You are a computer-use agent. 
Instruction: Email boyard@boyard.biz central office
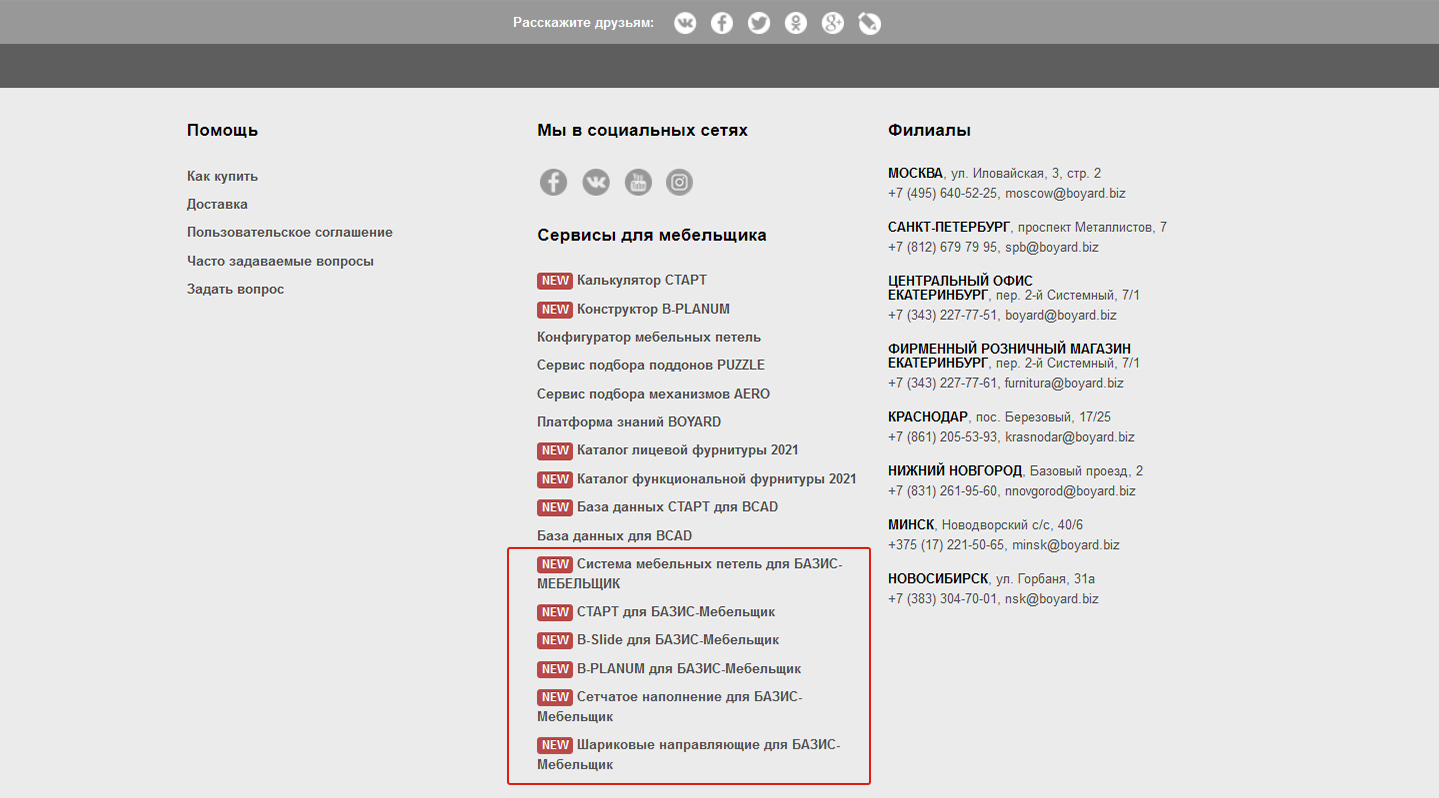coord(1061,315)
